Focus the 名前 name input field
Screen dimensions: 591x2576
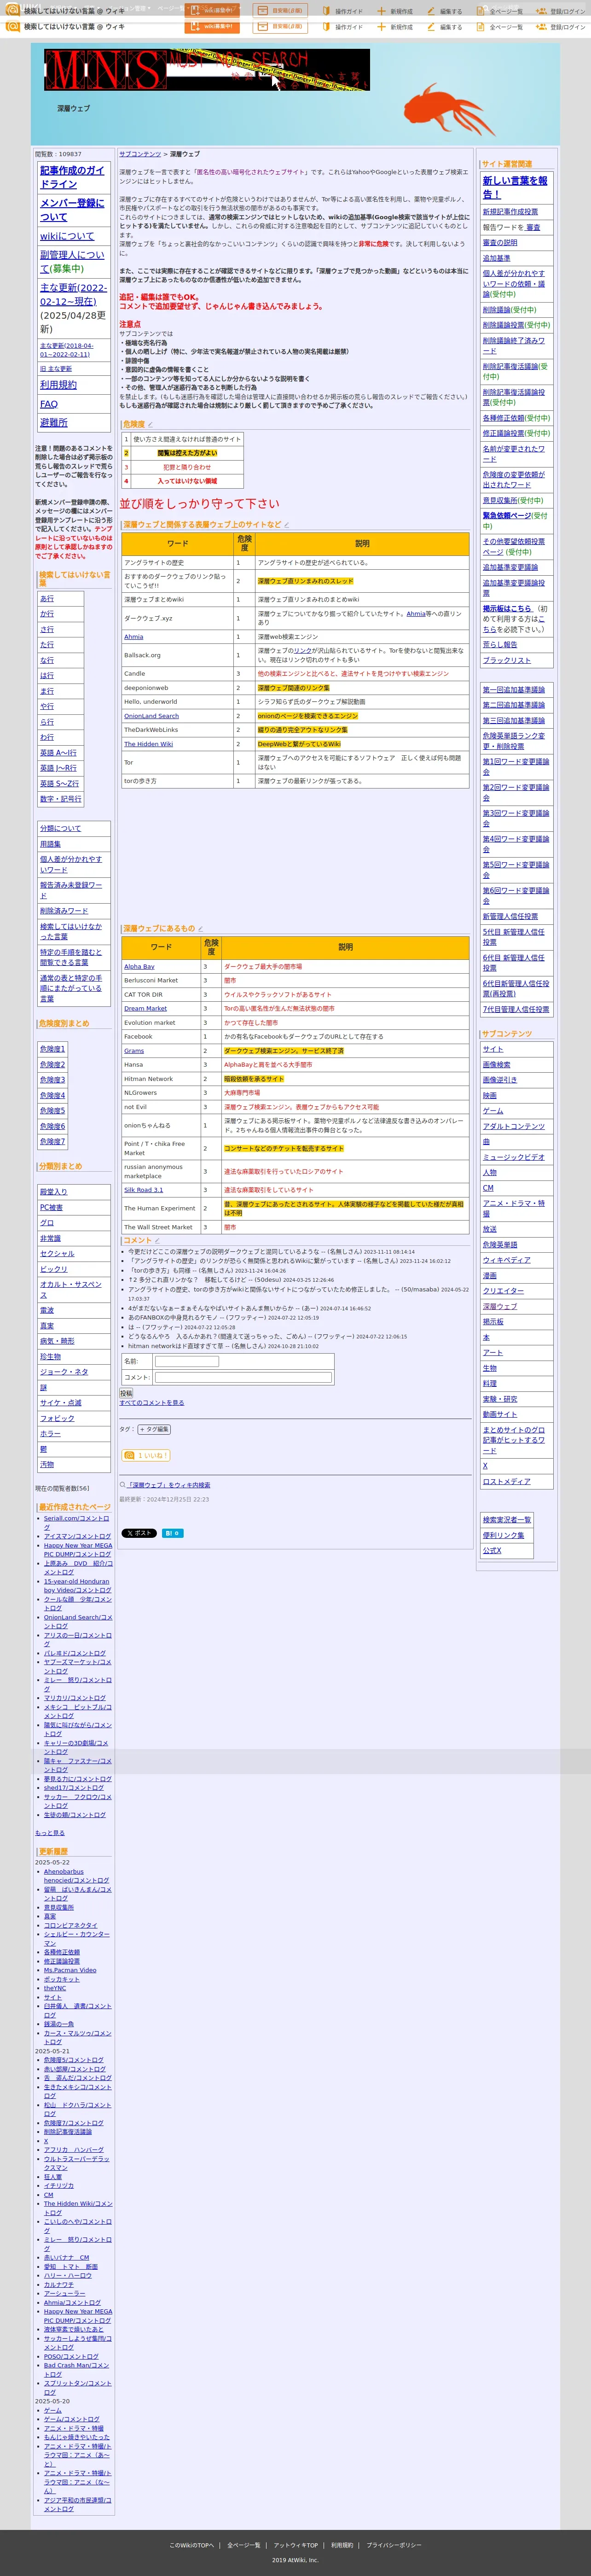click(x=187, y=1361)
